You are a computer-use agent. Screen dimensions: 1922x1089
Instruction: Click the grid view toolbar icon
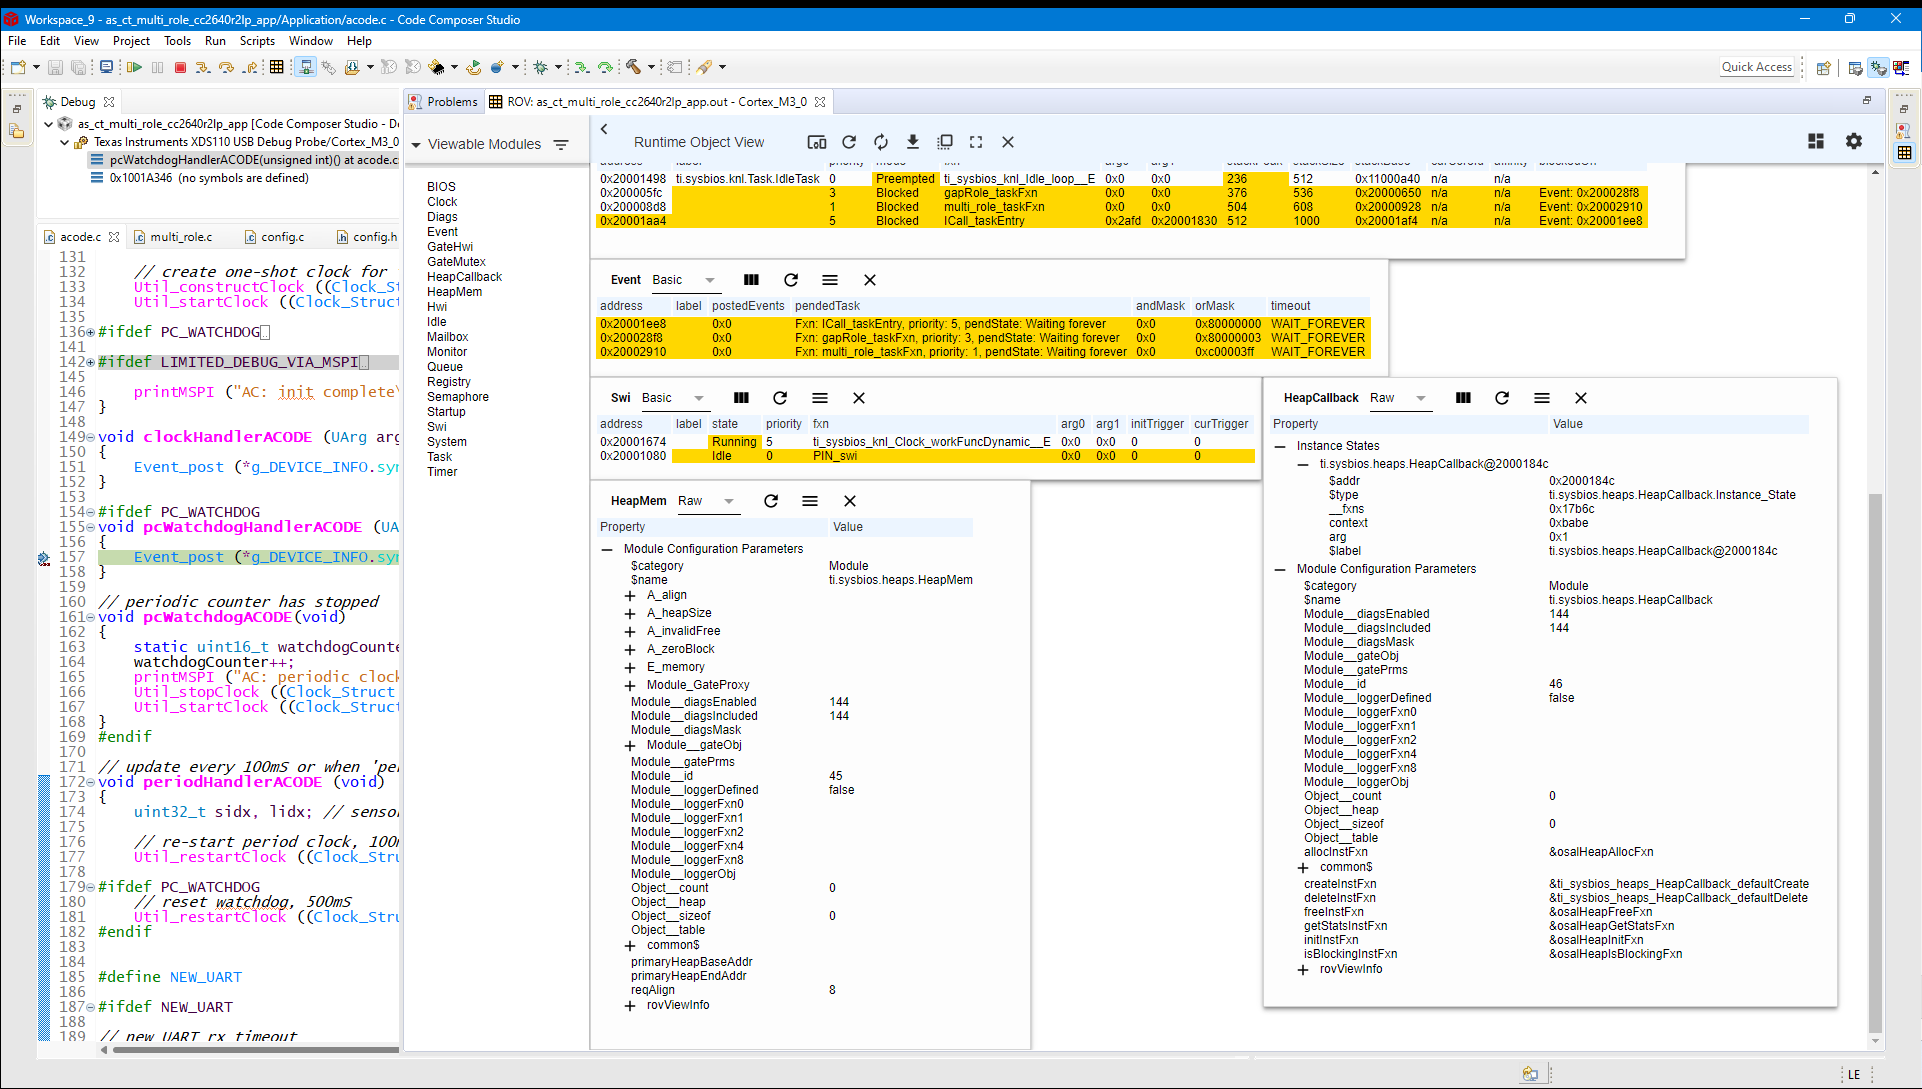(x=277, y=67)
